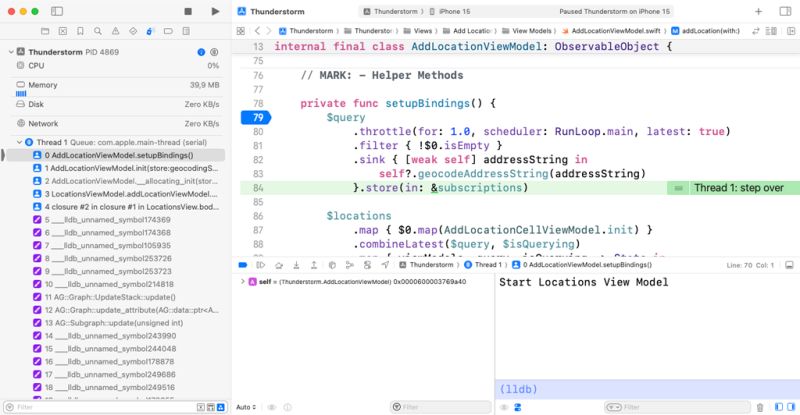Toggle the blue app-frames filter button
The width and height of the screenshot is (800, 415).
[x=220, y=407]
